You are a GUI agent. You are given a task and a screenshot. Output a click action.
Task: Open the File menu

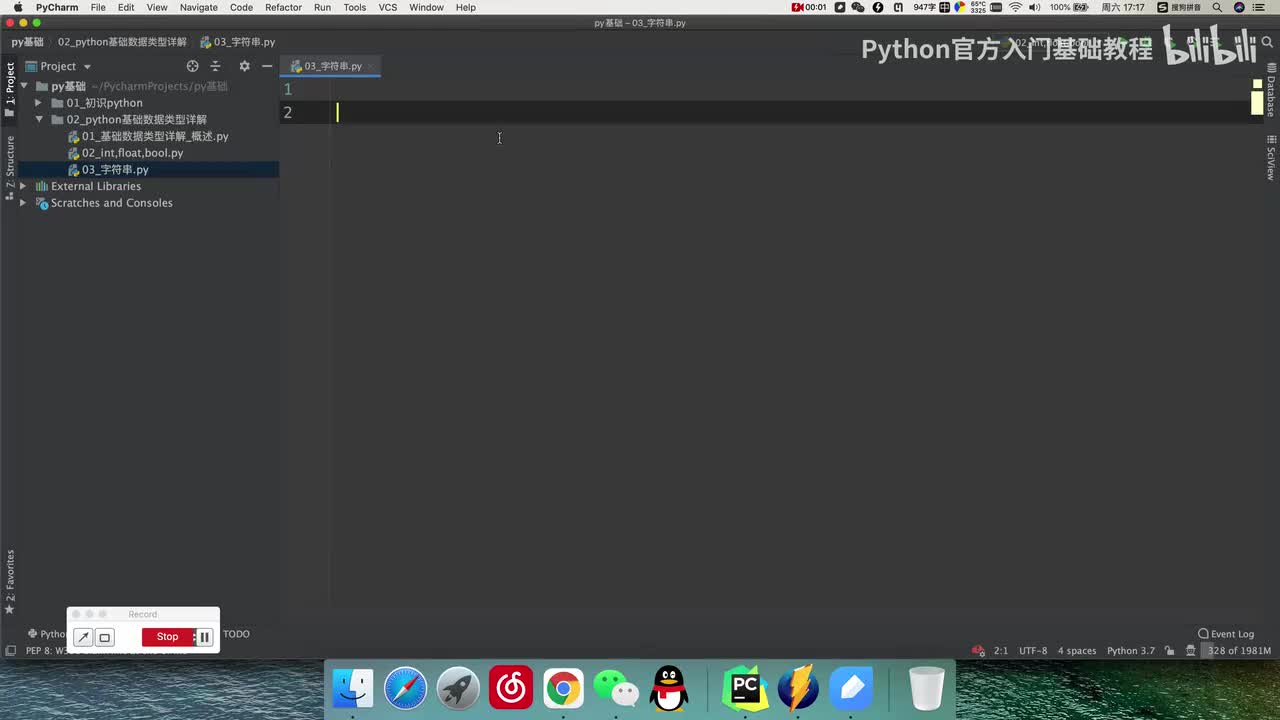click(x=98, y=7)
